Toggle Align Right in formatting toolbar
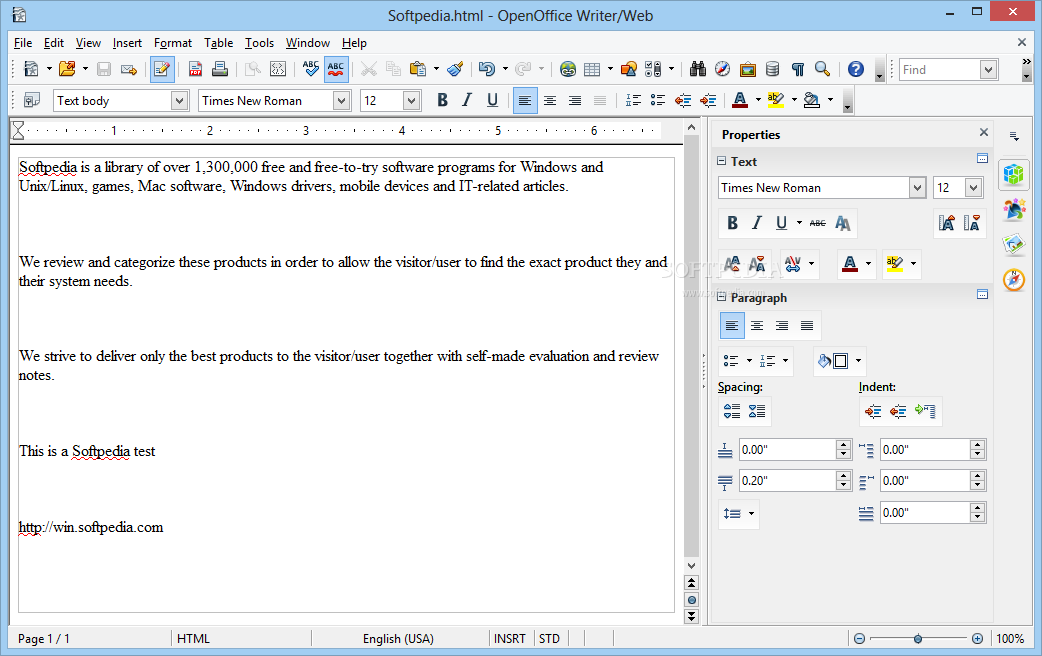Viewport: 1042px width, 656px height. pos(575,100)
